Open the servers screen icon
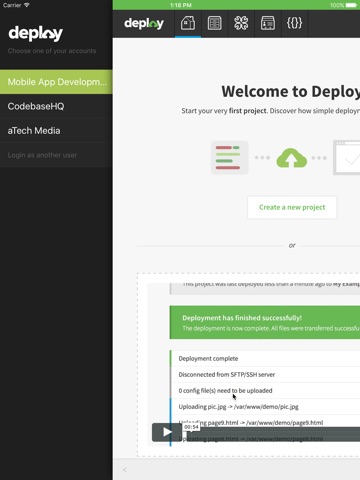 [268, 23]
